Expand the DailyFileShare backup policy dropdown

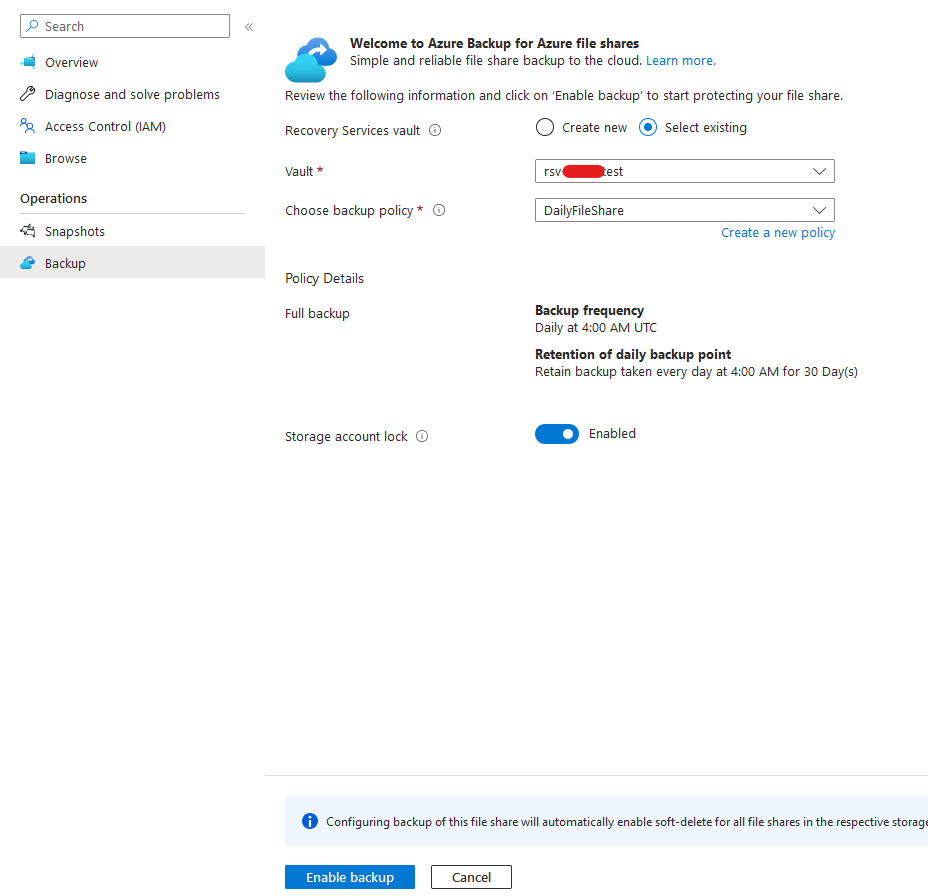pyautogui.click(x=684, y=210)
